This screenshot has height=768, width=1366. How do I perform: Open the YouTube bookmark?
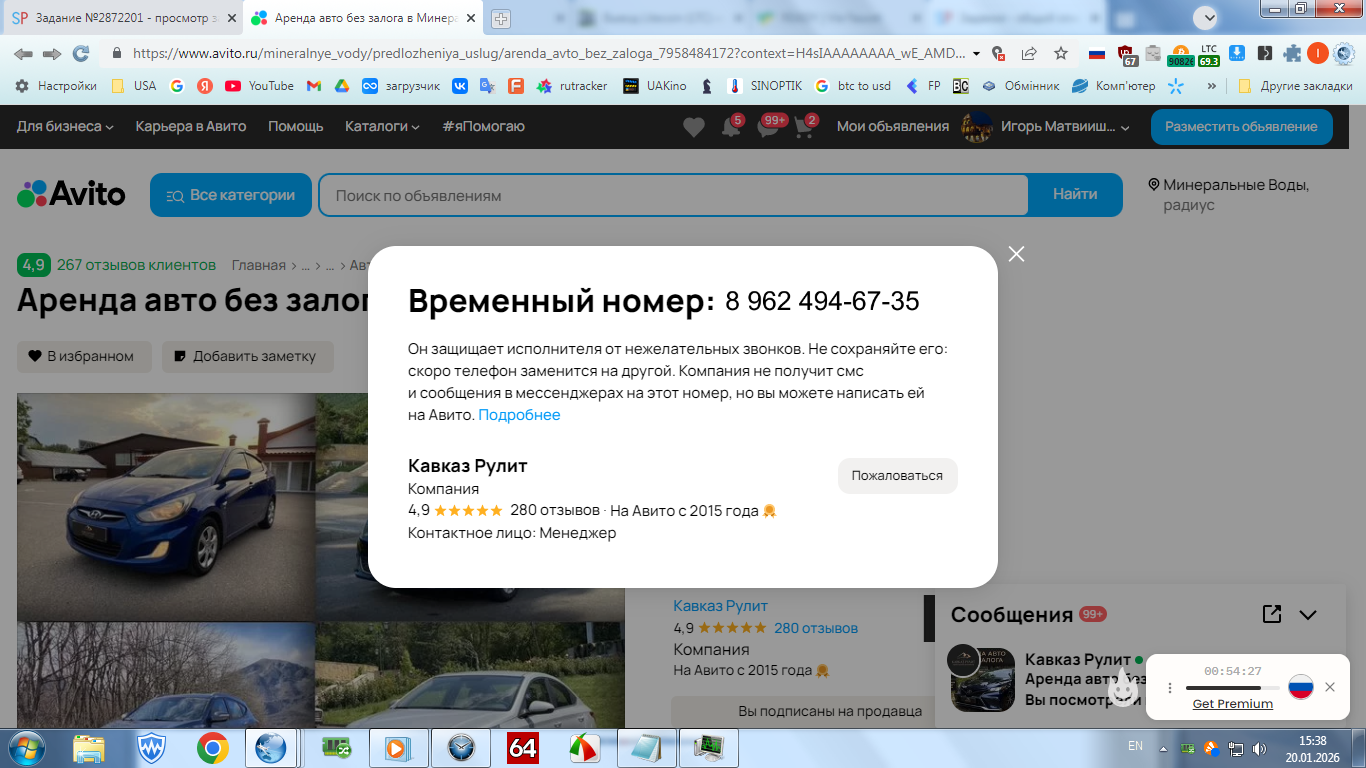point(260,86)
